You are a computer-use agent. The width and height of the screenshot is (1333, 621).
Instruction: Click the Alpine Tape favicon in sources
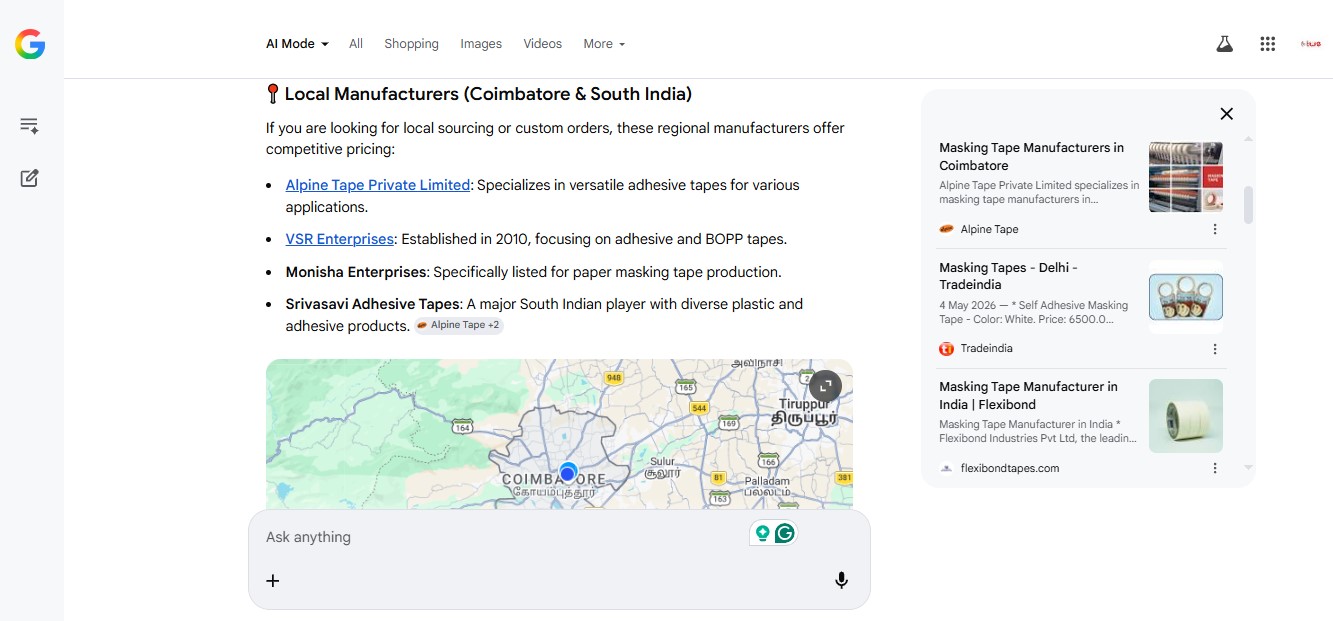pyautogui.click(x=946, y=229)
